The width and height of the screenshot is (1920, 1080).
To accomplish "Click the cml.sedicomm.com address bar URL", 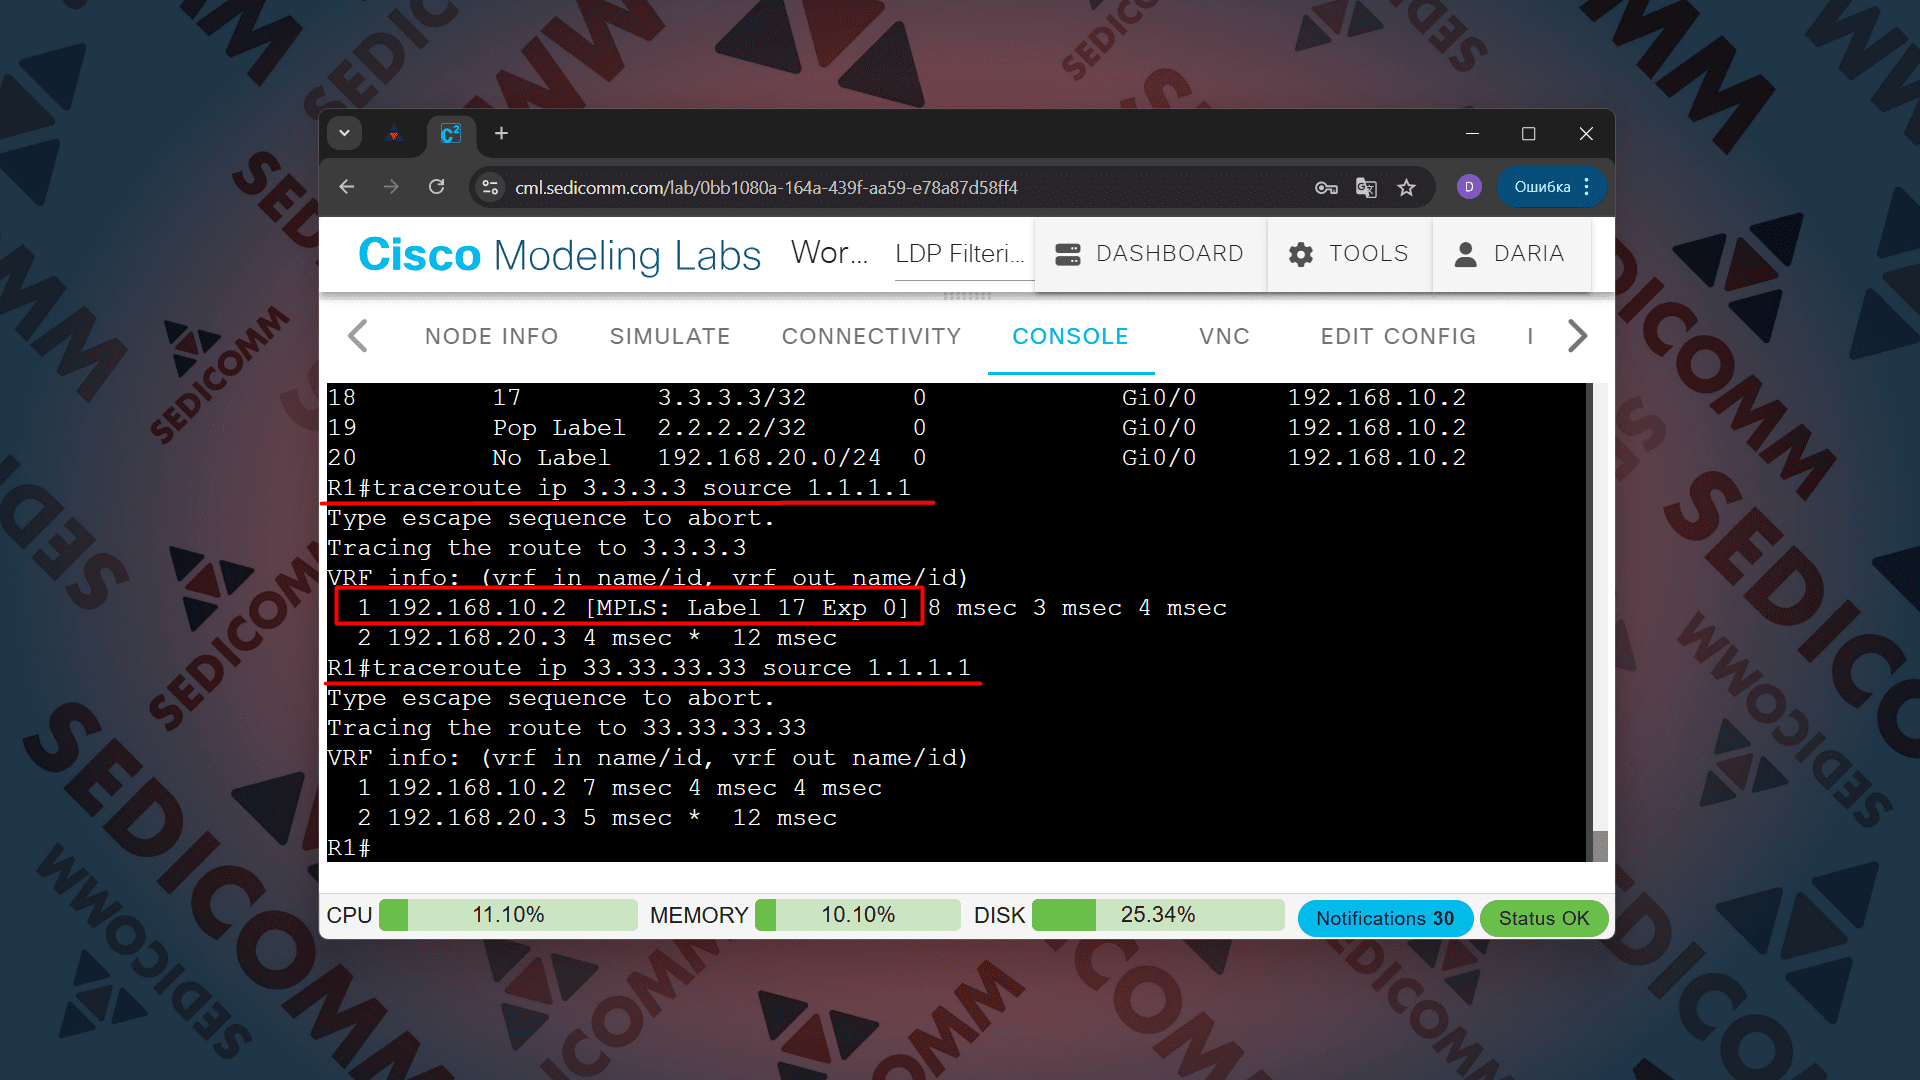I will (x=766, y=187).
